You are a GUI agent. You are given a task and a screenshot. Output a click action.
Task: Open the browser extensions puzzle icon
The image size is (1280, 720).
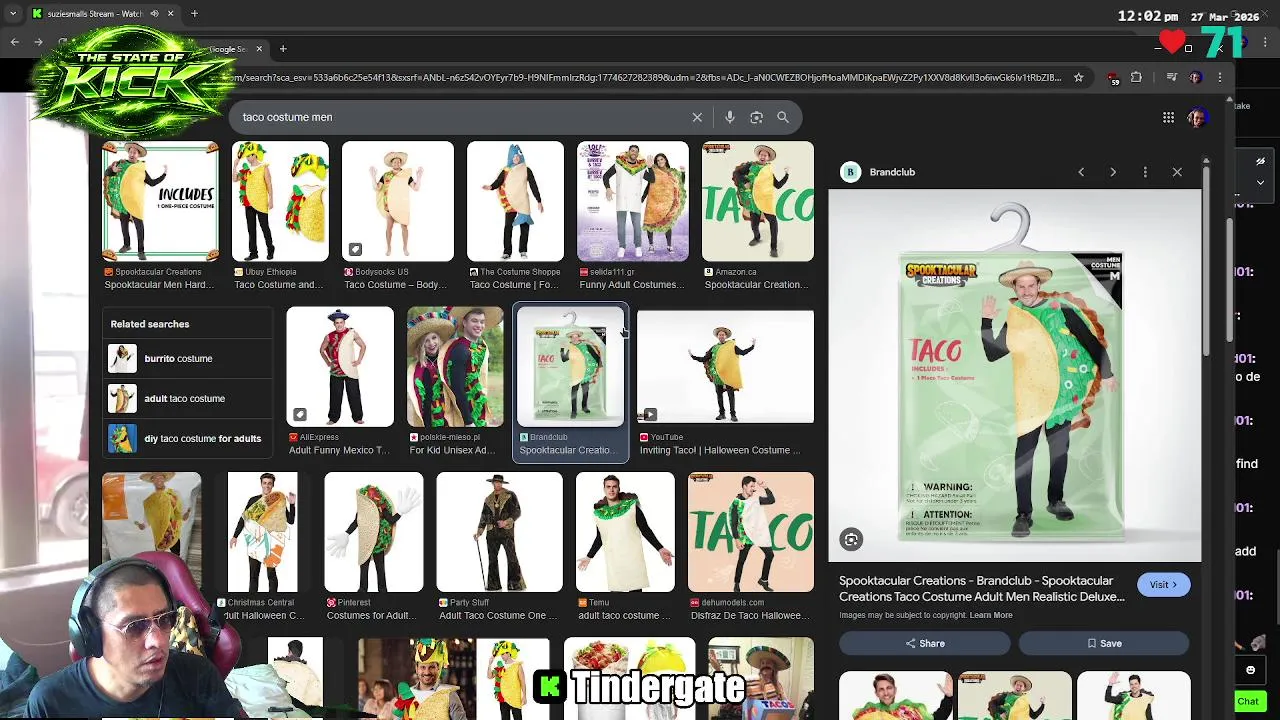point(1136,77)
